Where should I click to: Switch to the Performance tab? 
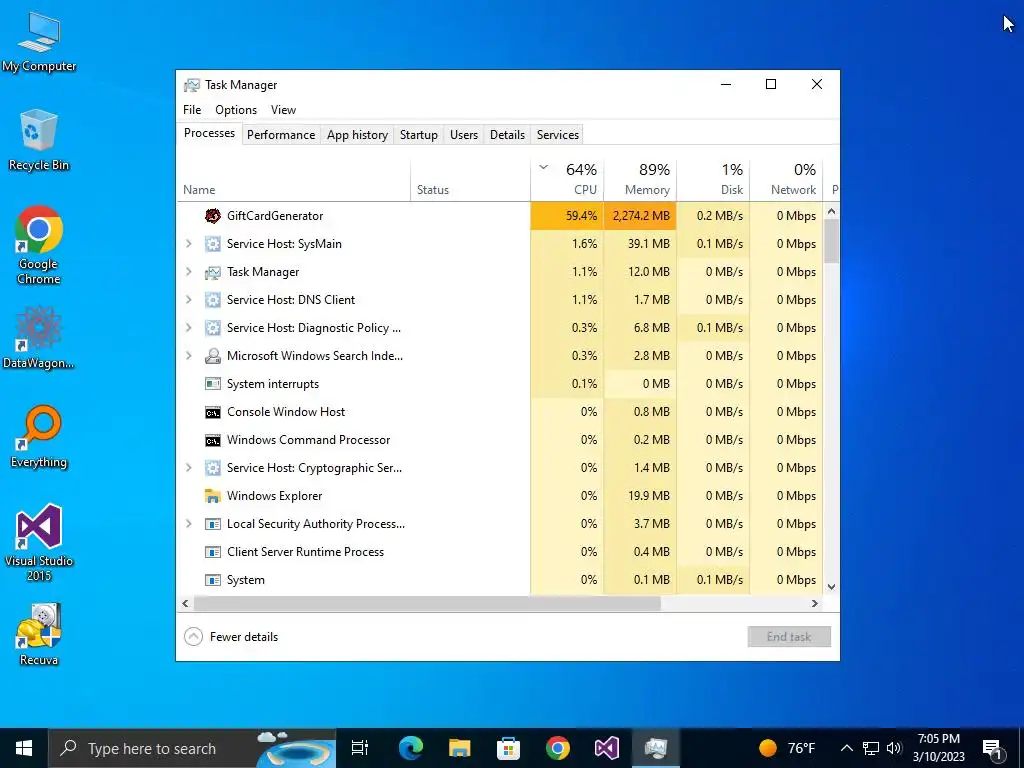tap(281, 135)
